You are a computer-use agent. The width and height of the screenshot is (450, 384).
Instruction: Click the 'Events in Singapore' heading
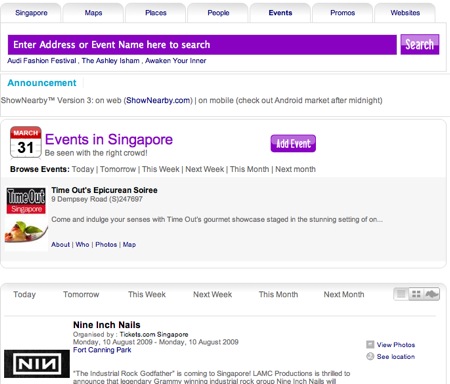pyautogui.click(x=109, y=140)
